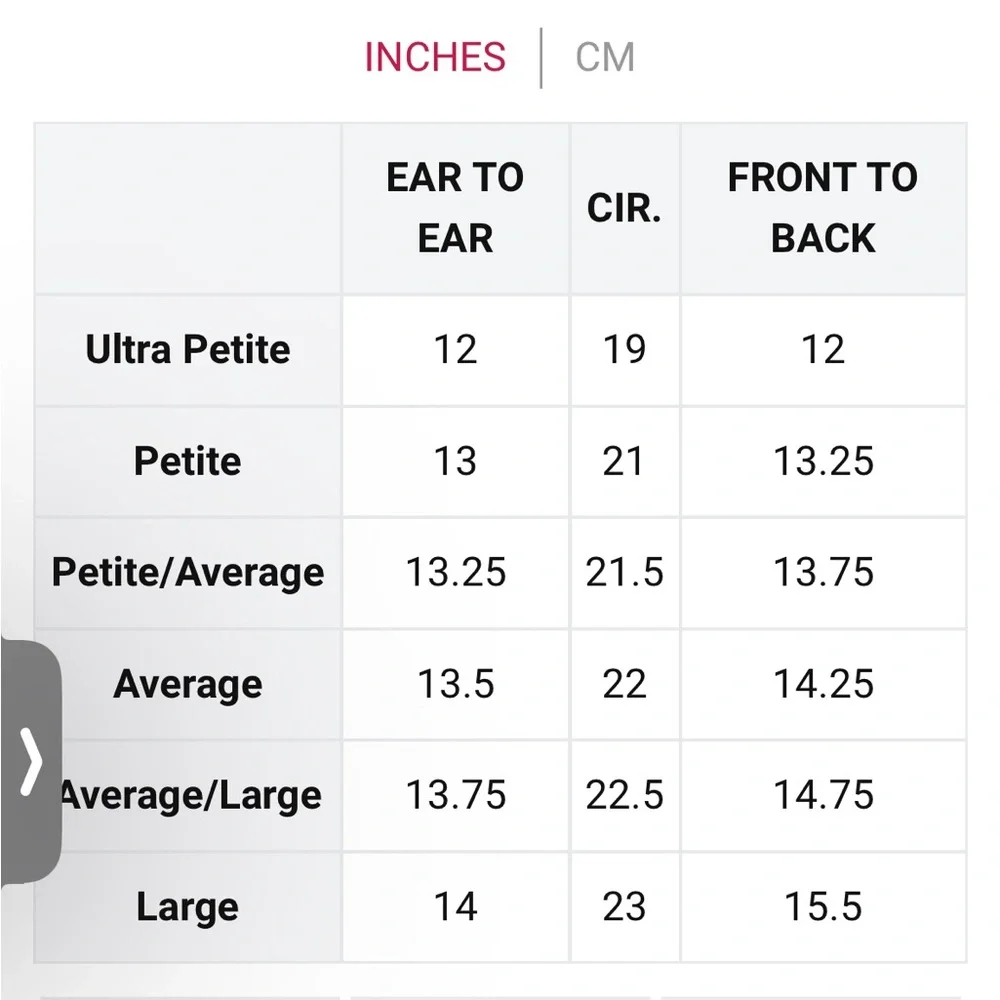
Task: Switch to the INCHES tab
Action: [x=435, y=57]
